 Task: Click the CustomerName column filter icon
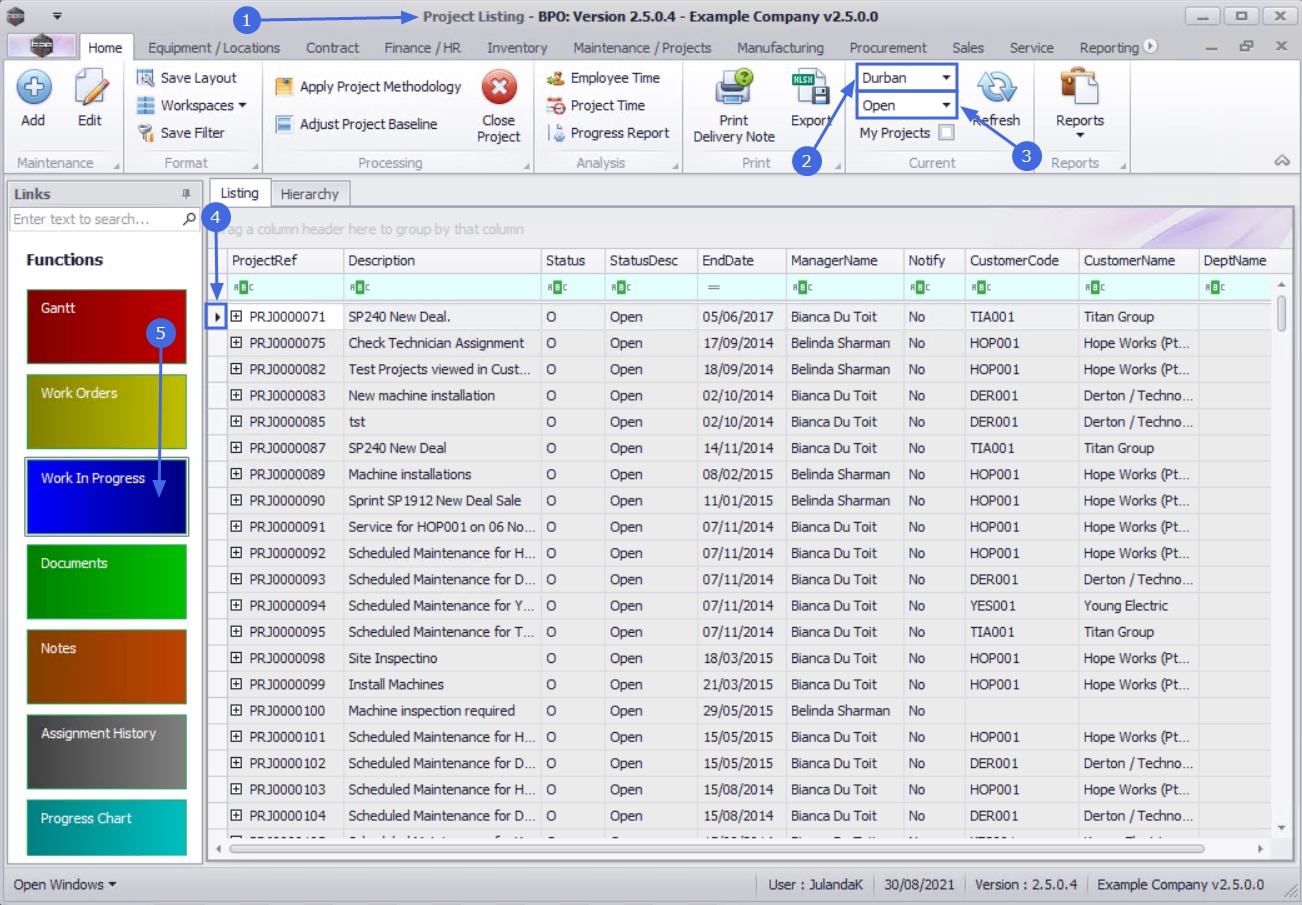coord(1095,288)
